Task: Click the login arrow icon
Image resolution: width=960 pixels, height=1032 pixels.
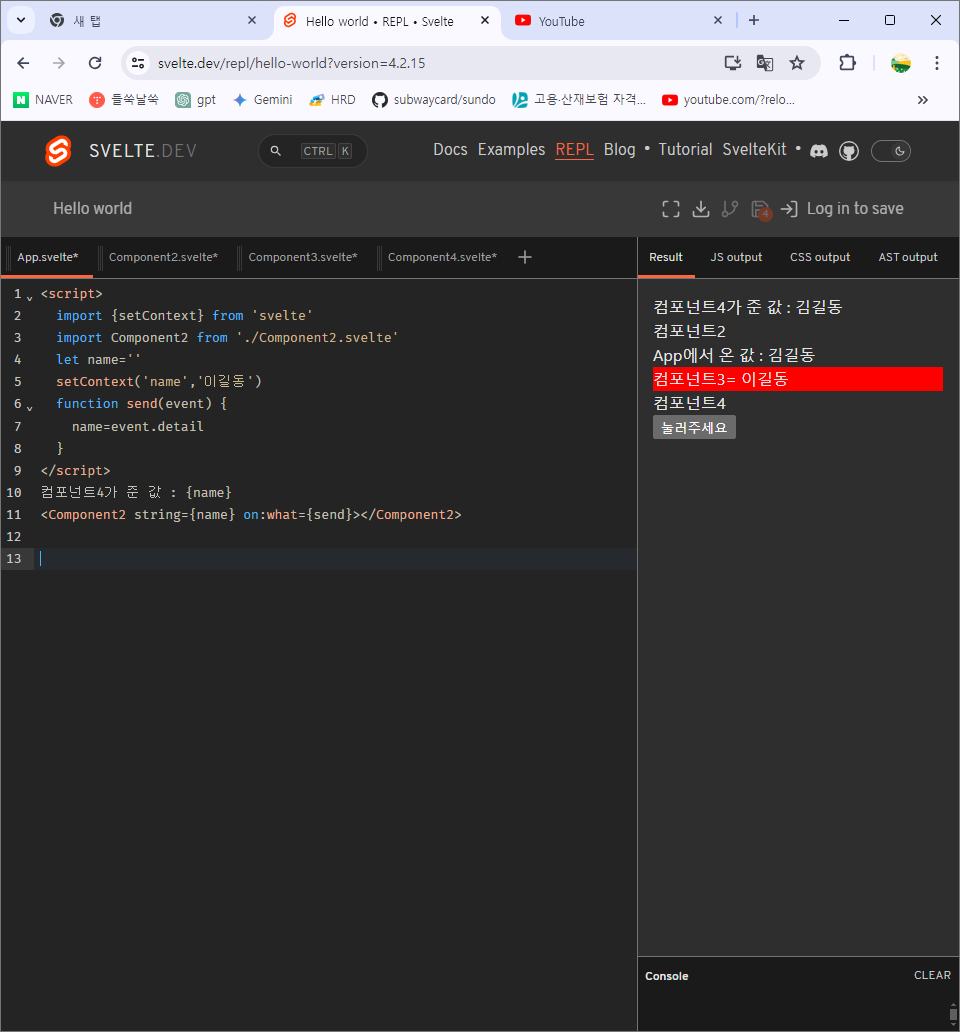Action: 789,209
